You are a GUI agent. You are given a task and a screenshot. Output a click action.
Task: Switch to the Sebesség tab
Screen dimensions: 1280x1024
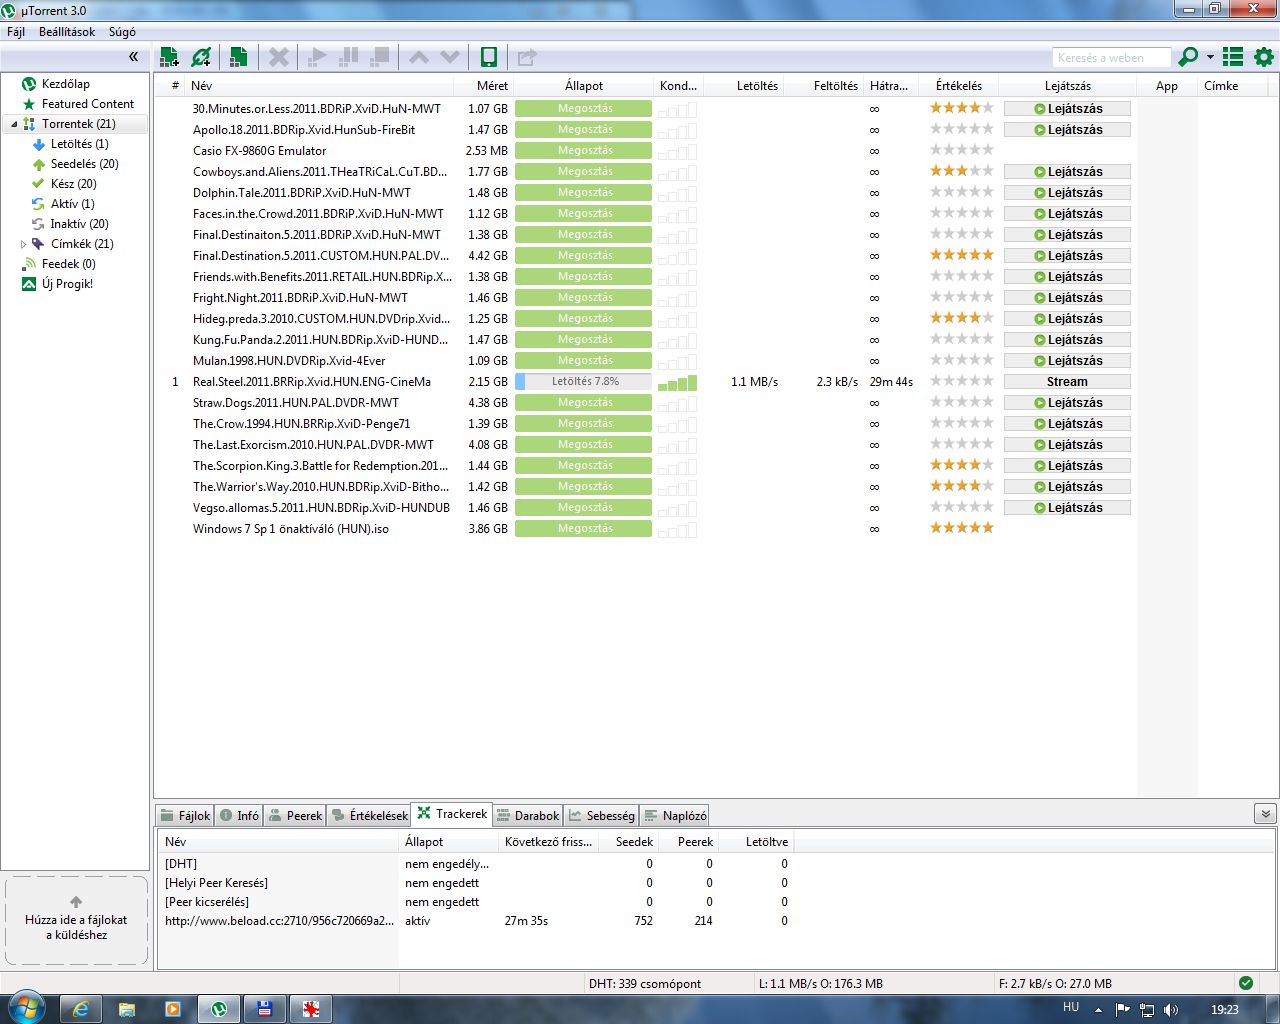point(601,815)
